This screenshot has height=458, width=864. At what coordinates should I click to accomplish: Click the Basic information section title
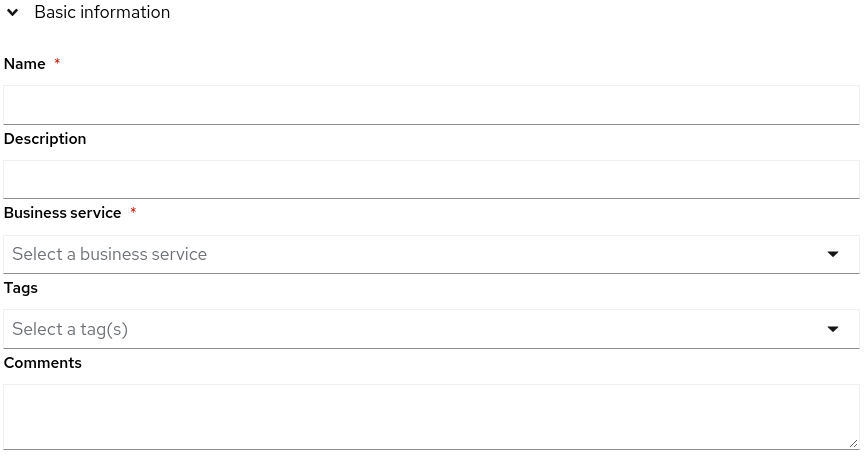(102, 13)
